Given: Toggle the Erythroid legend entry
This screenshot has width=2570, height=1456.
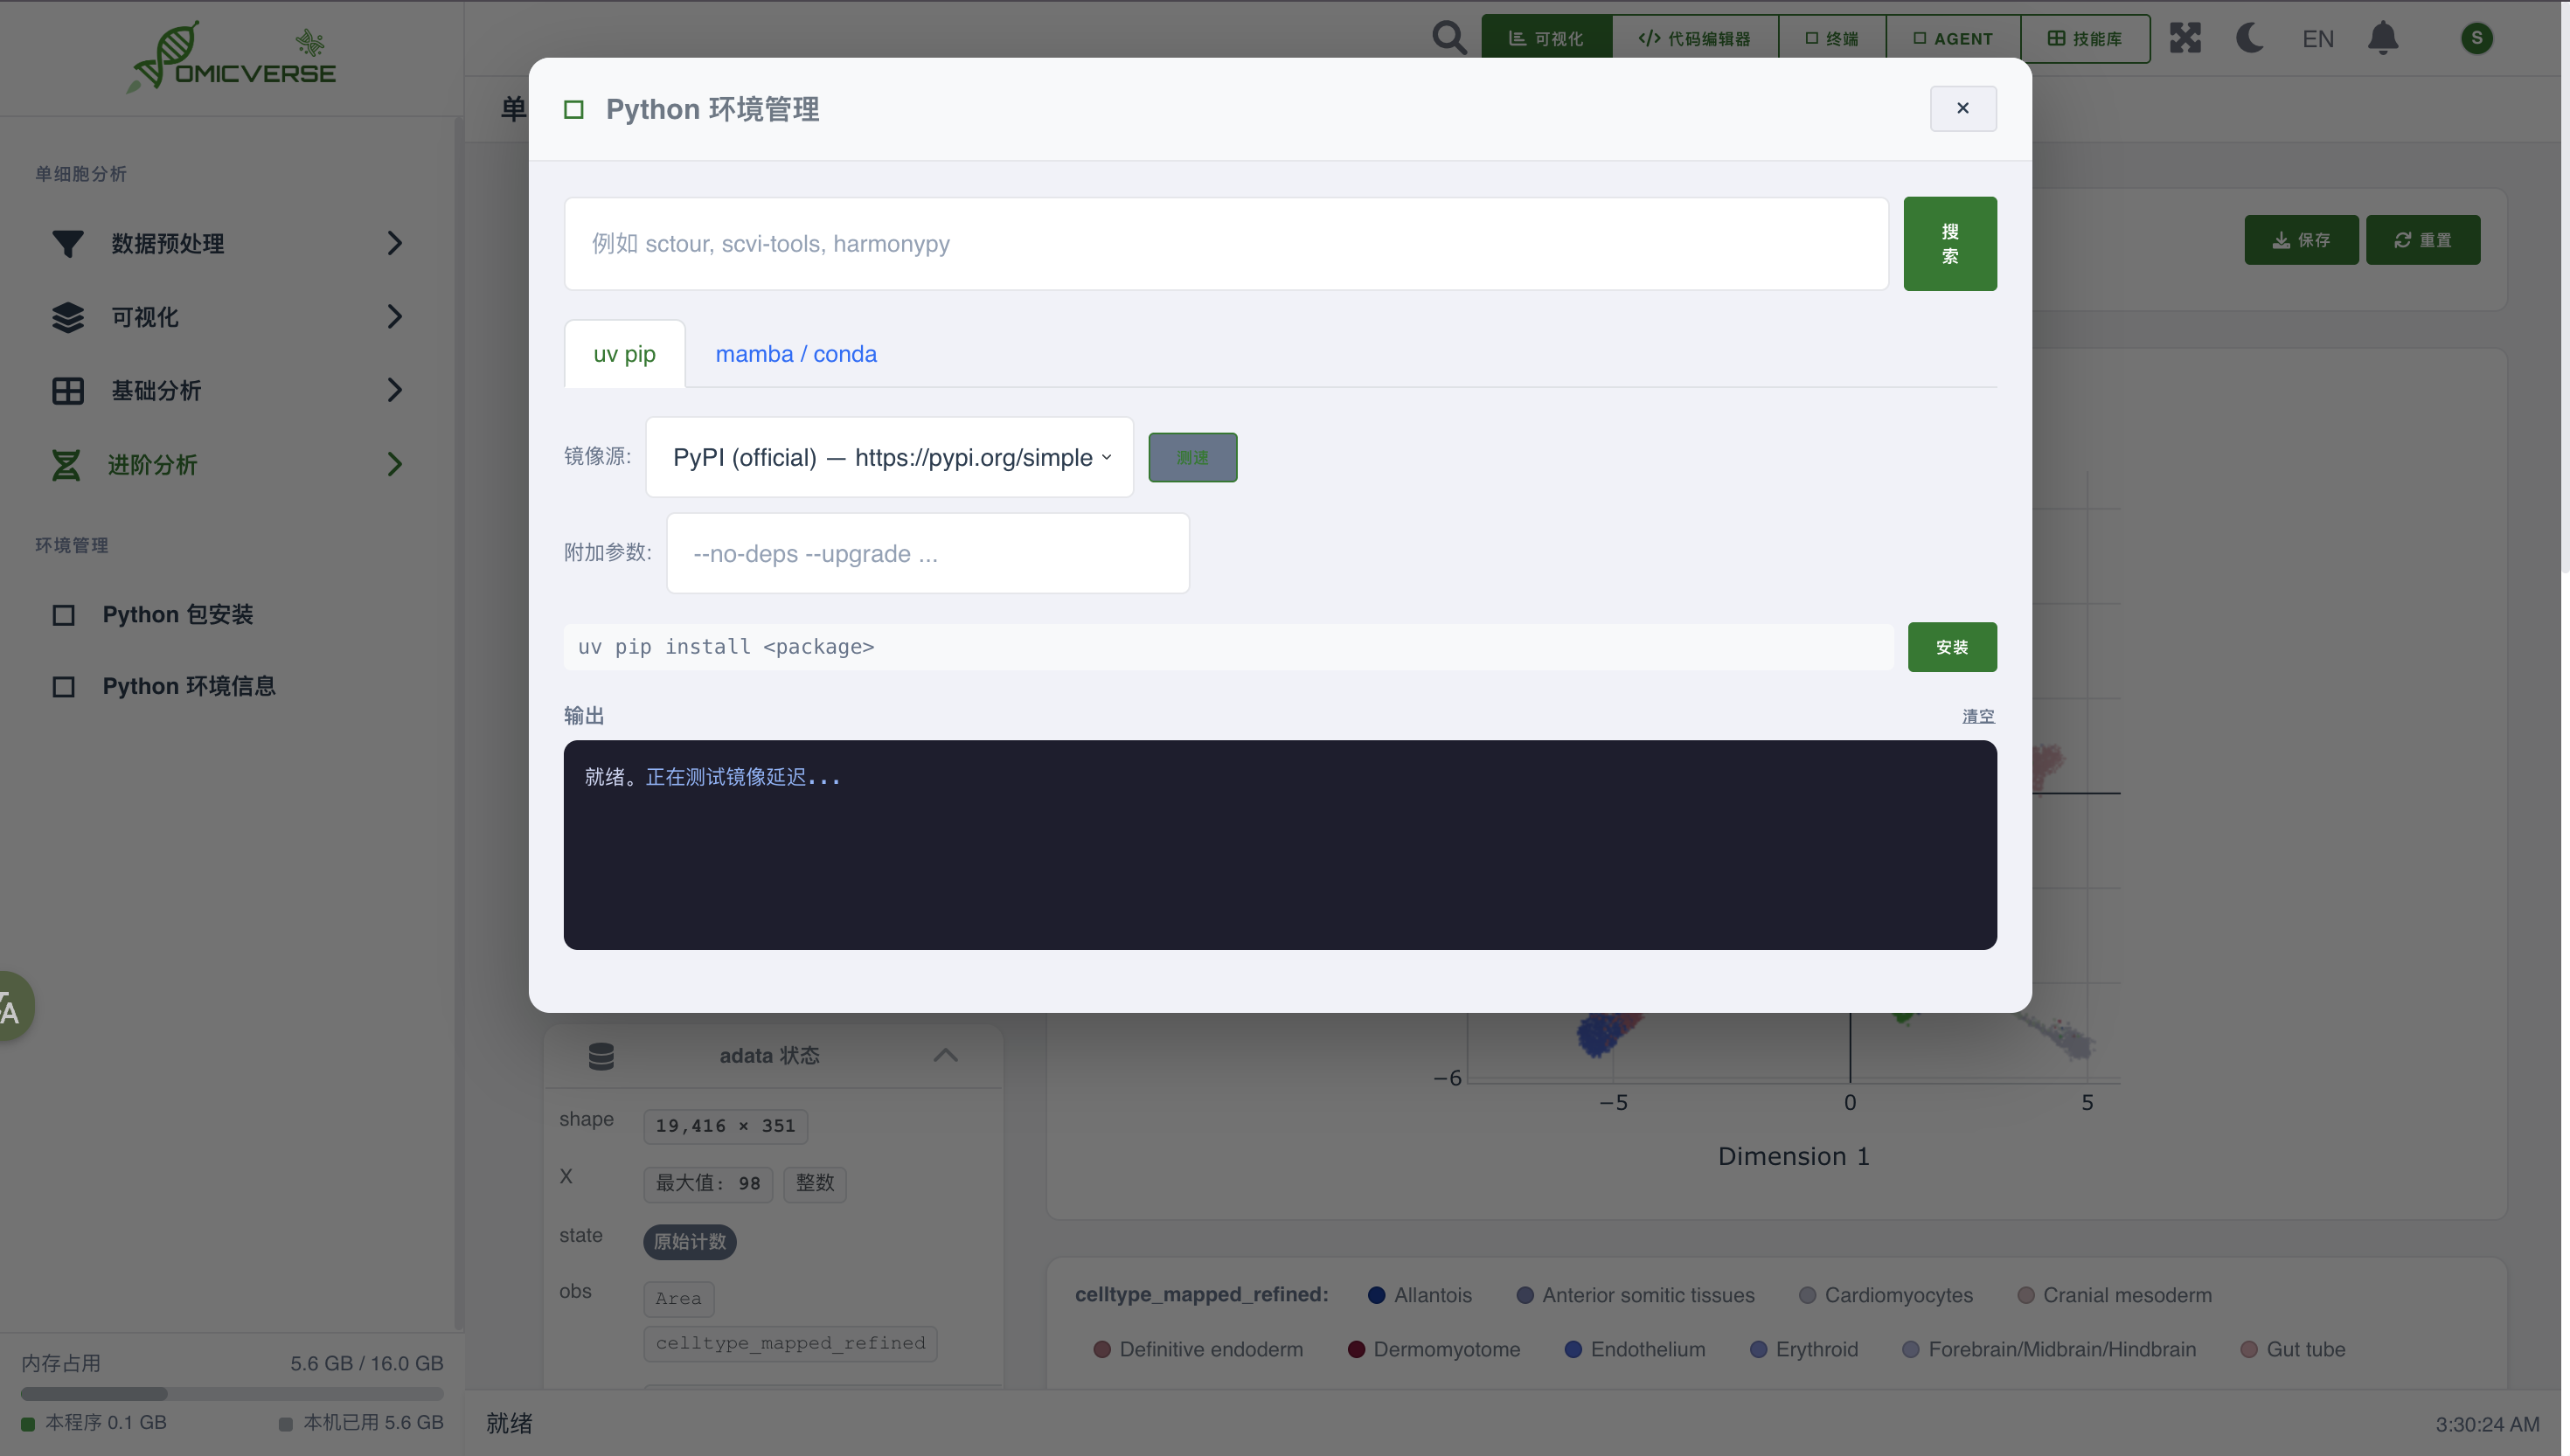Looking at the screenshot, I should click(x=1804, y=1349).
